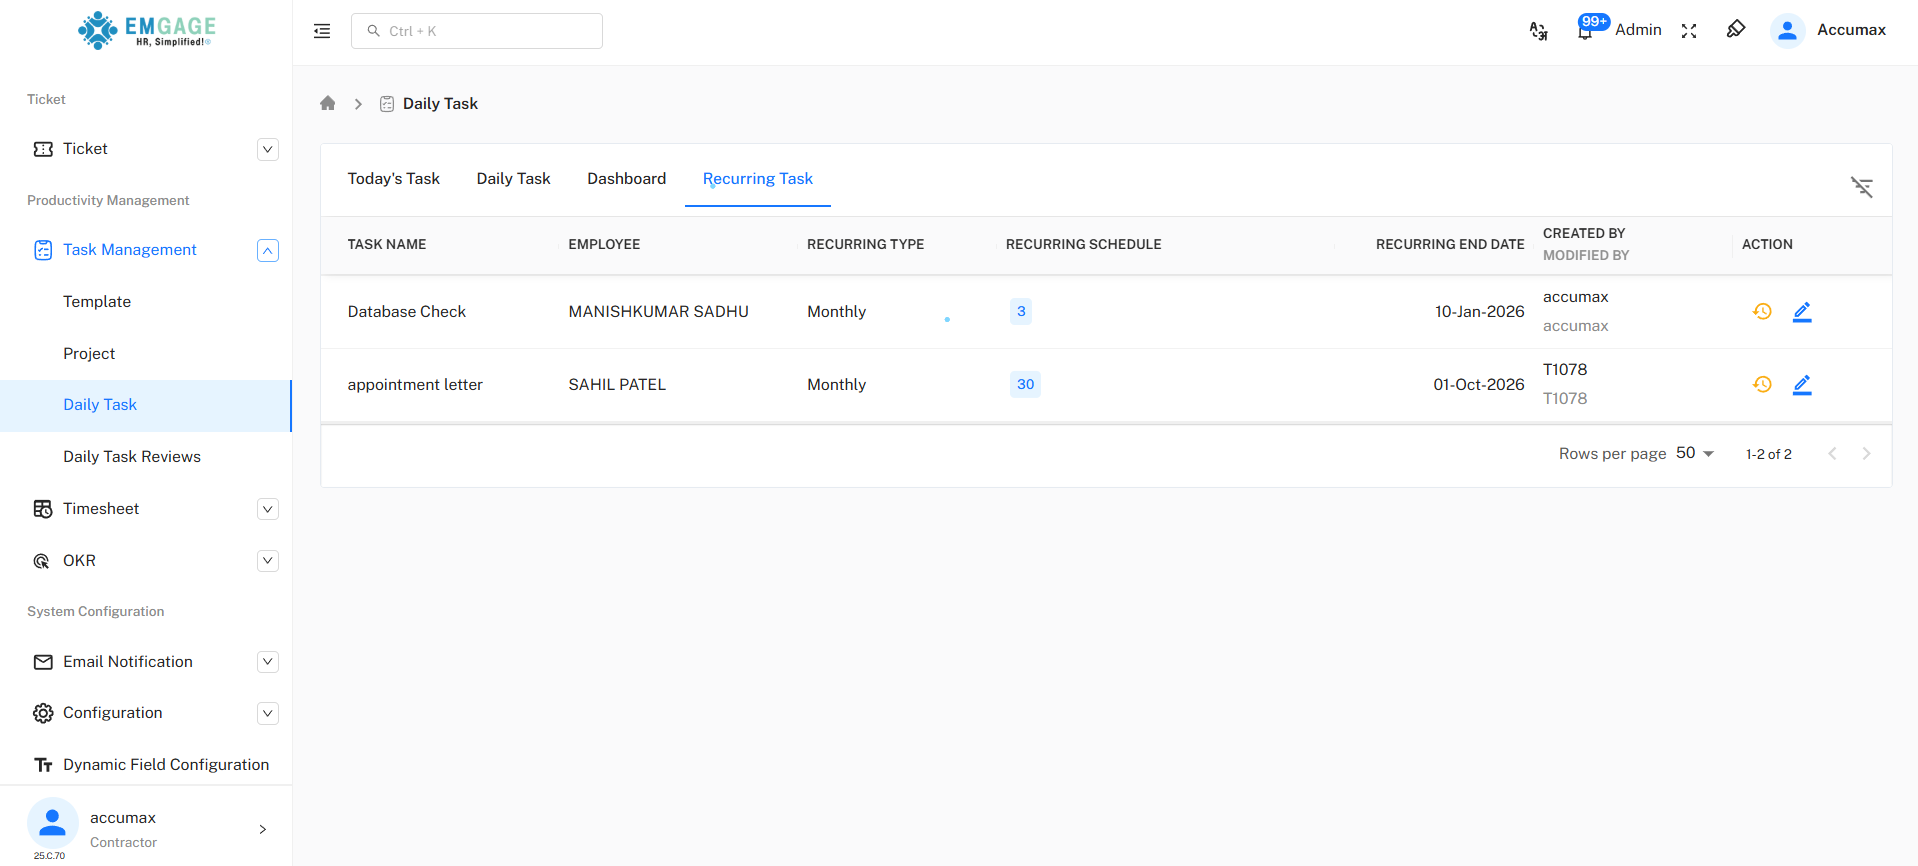This screenshot has width=1918, height=866.
Task: Clear filters using the filter-off icon
Action: 1861,187
